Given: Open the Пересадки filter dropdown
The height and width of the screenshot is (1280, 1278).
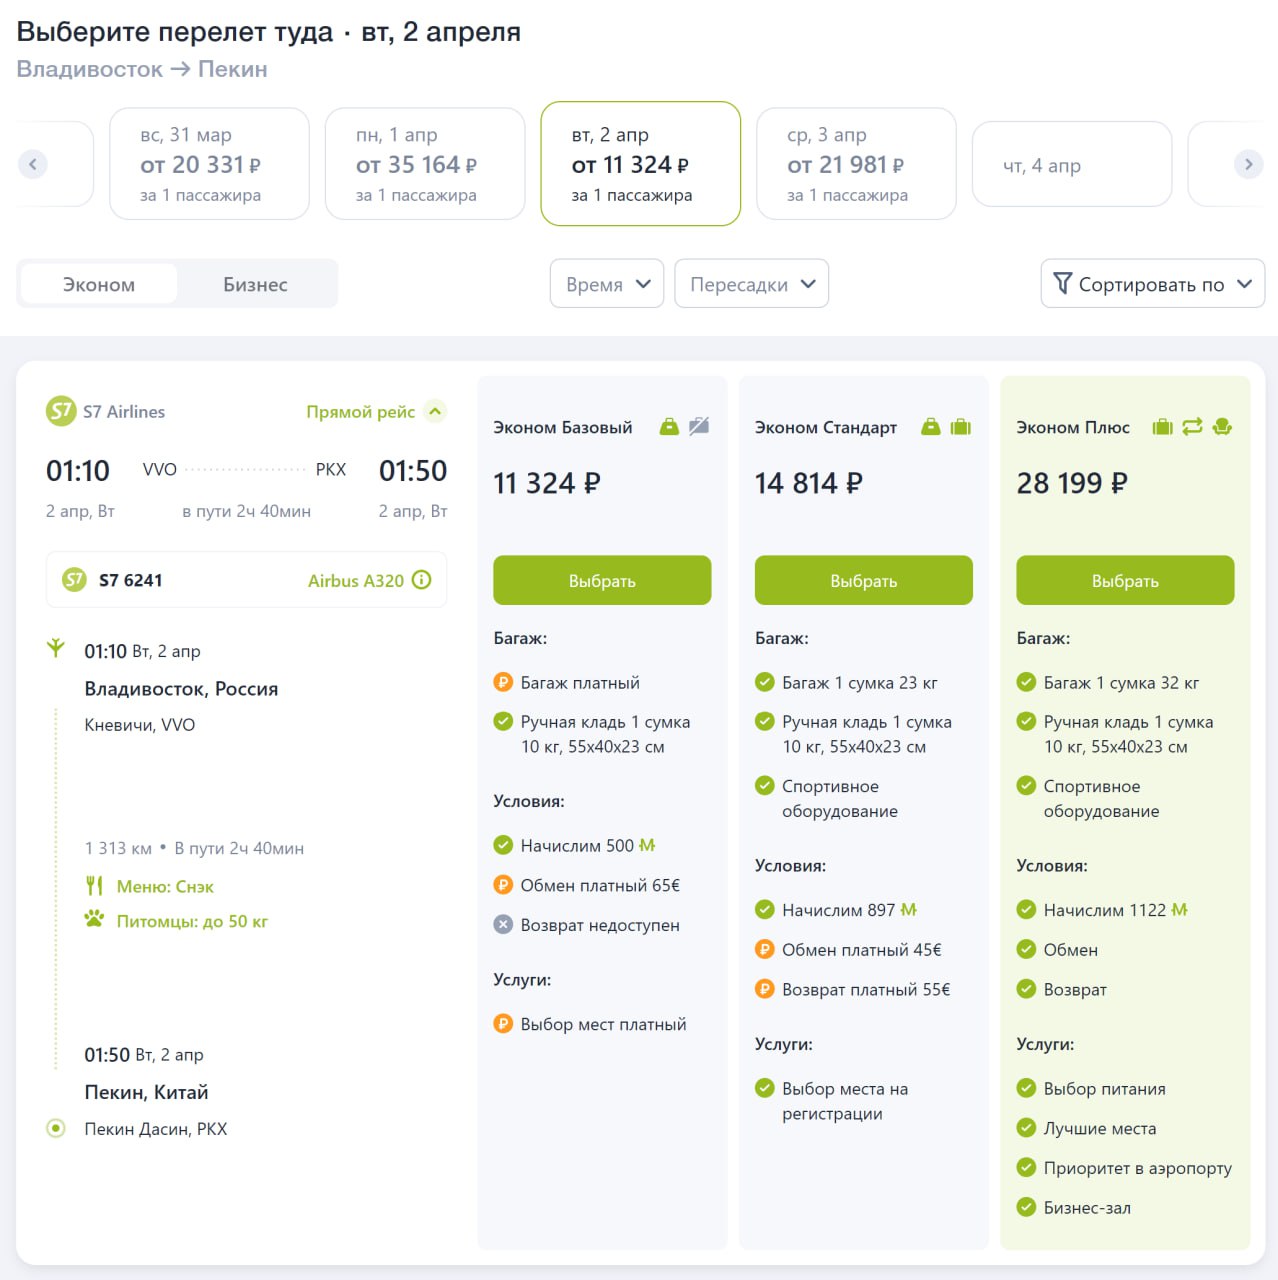Looking at the screenshot, I should (x=752, y=284).
